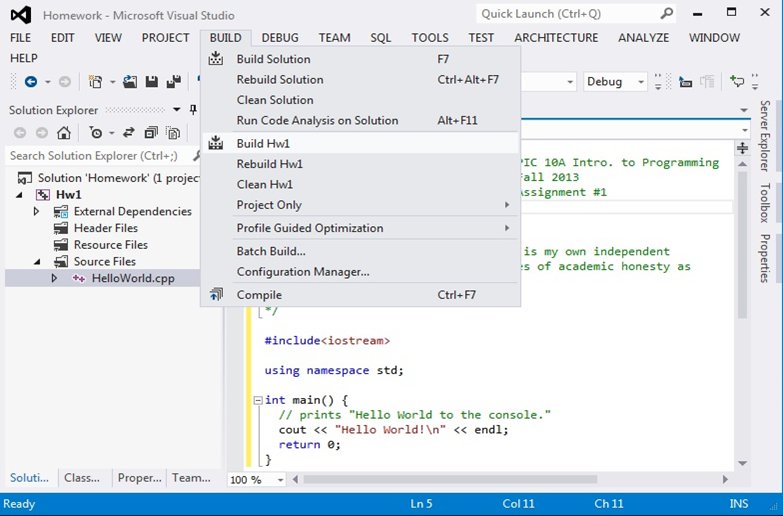
Task: Collapse the Source Files folder node
Action: (x=37, y=261)
